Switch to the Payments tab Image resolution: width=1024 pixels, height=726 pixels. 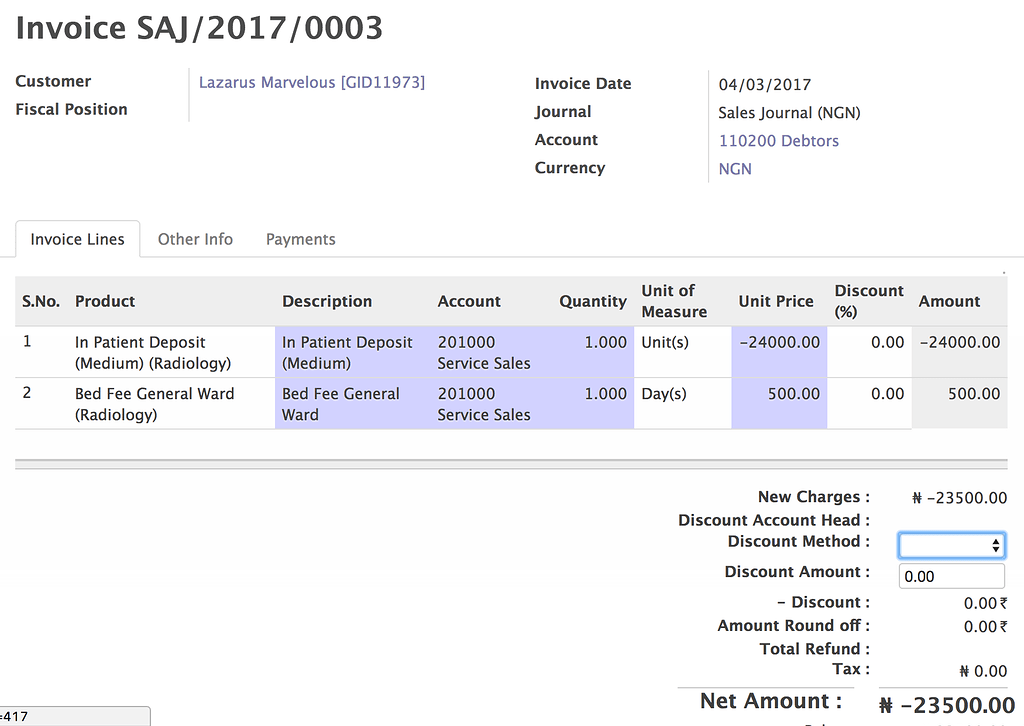(x=300, y=239)
